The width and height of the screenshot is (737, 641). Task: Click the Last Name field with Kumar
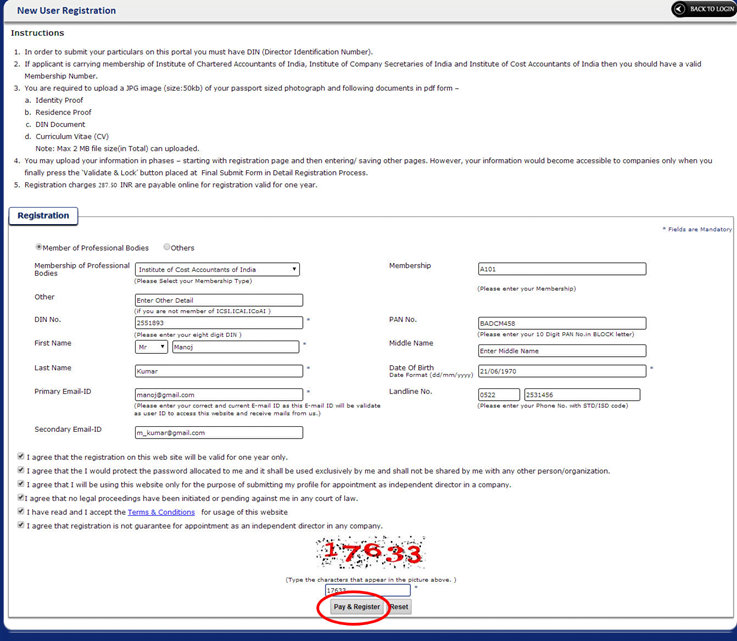coord(219,371)
